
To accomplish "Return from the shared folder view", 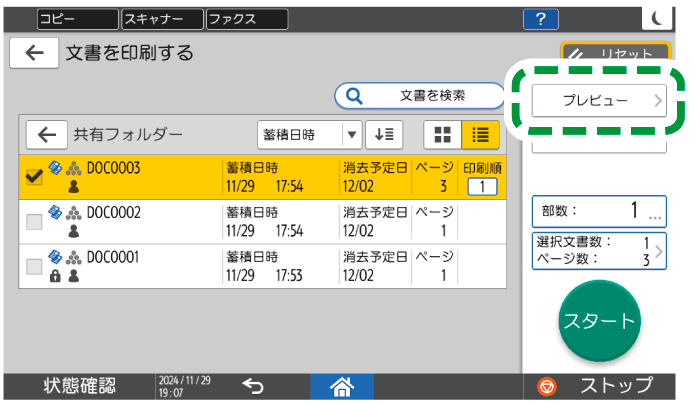I will [x=47, y=134].
